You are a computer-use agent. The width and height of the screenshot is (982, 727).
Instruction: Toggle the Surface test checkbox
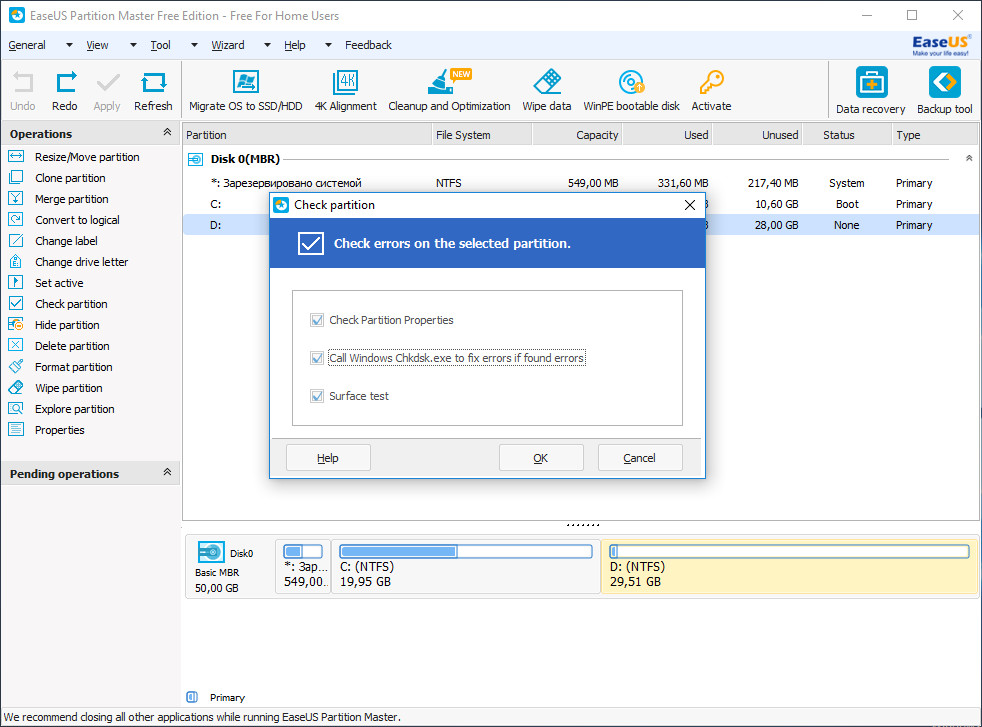click(317, 396)
